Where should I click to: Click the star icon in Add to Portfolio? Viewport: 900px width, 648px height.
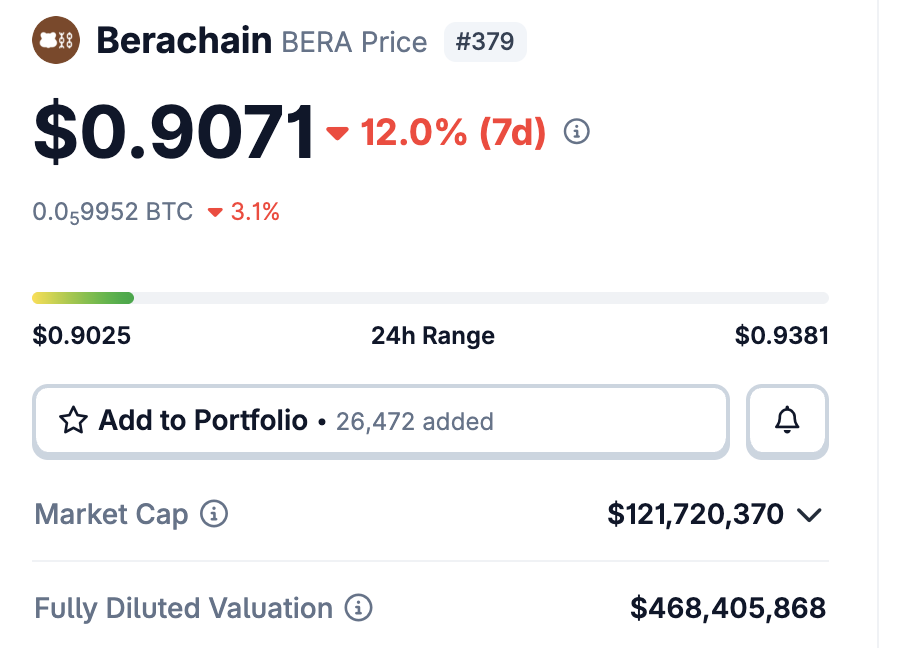tap(74, 421)
